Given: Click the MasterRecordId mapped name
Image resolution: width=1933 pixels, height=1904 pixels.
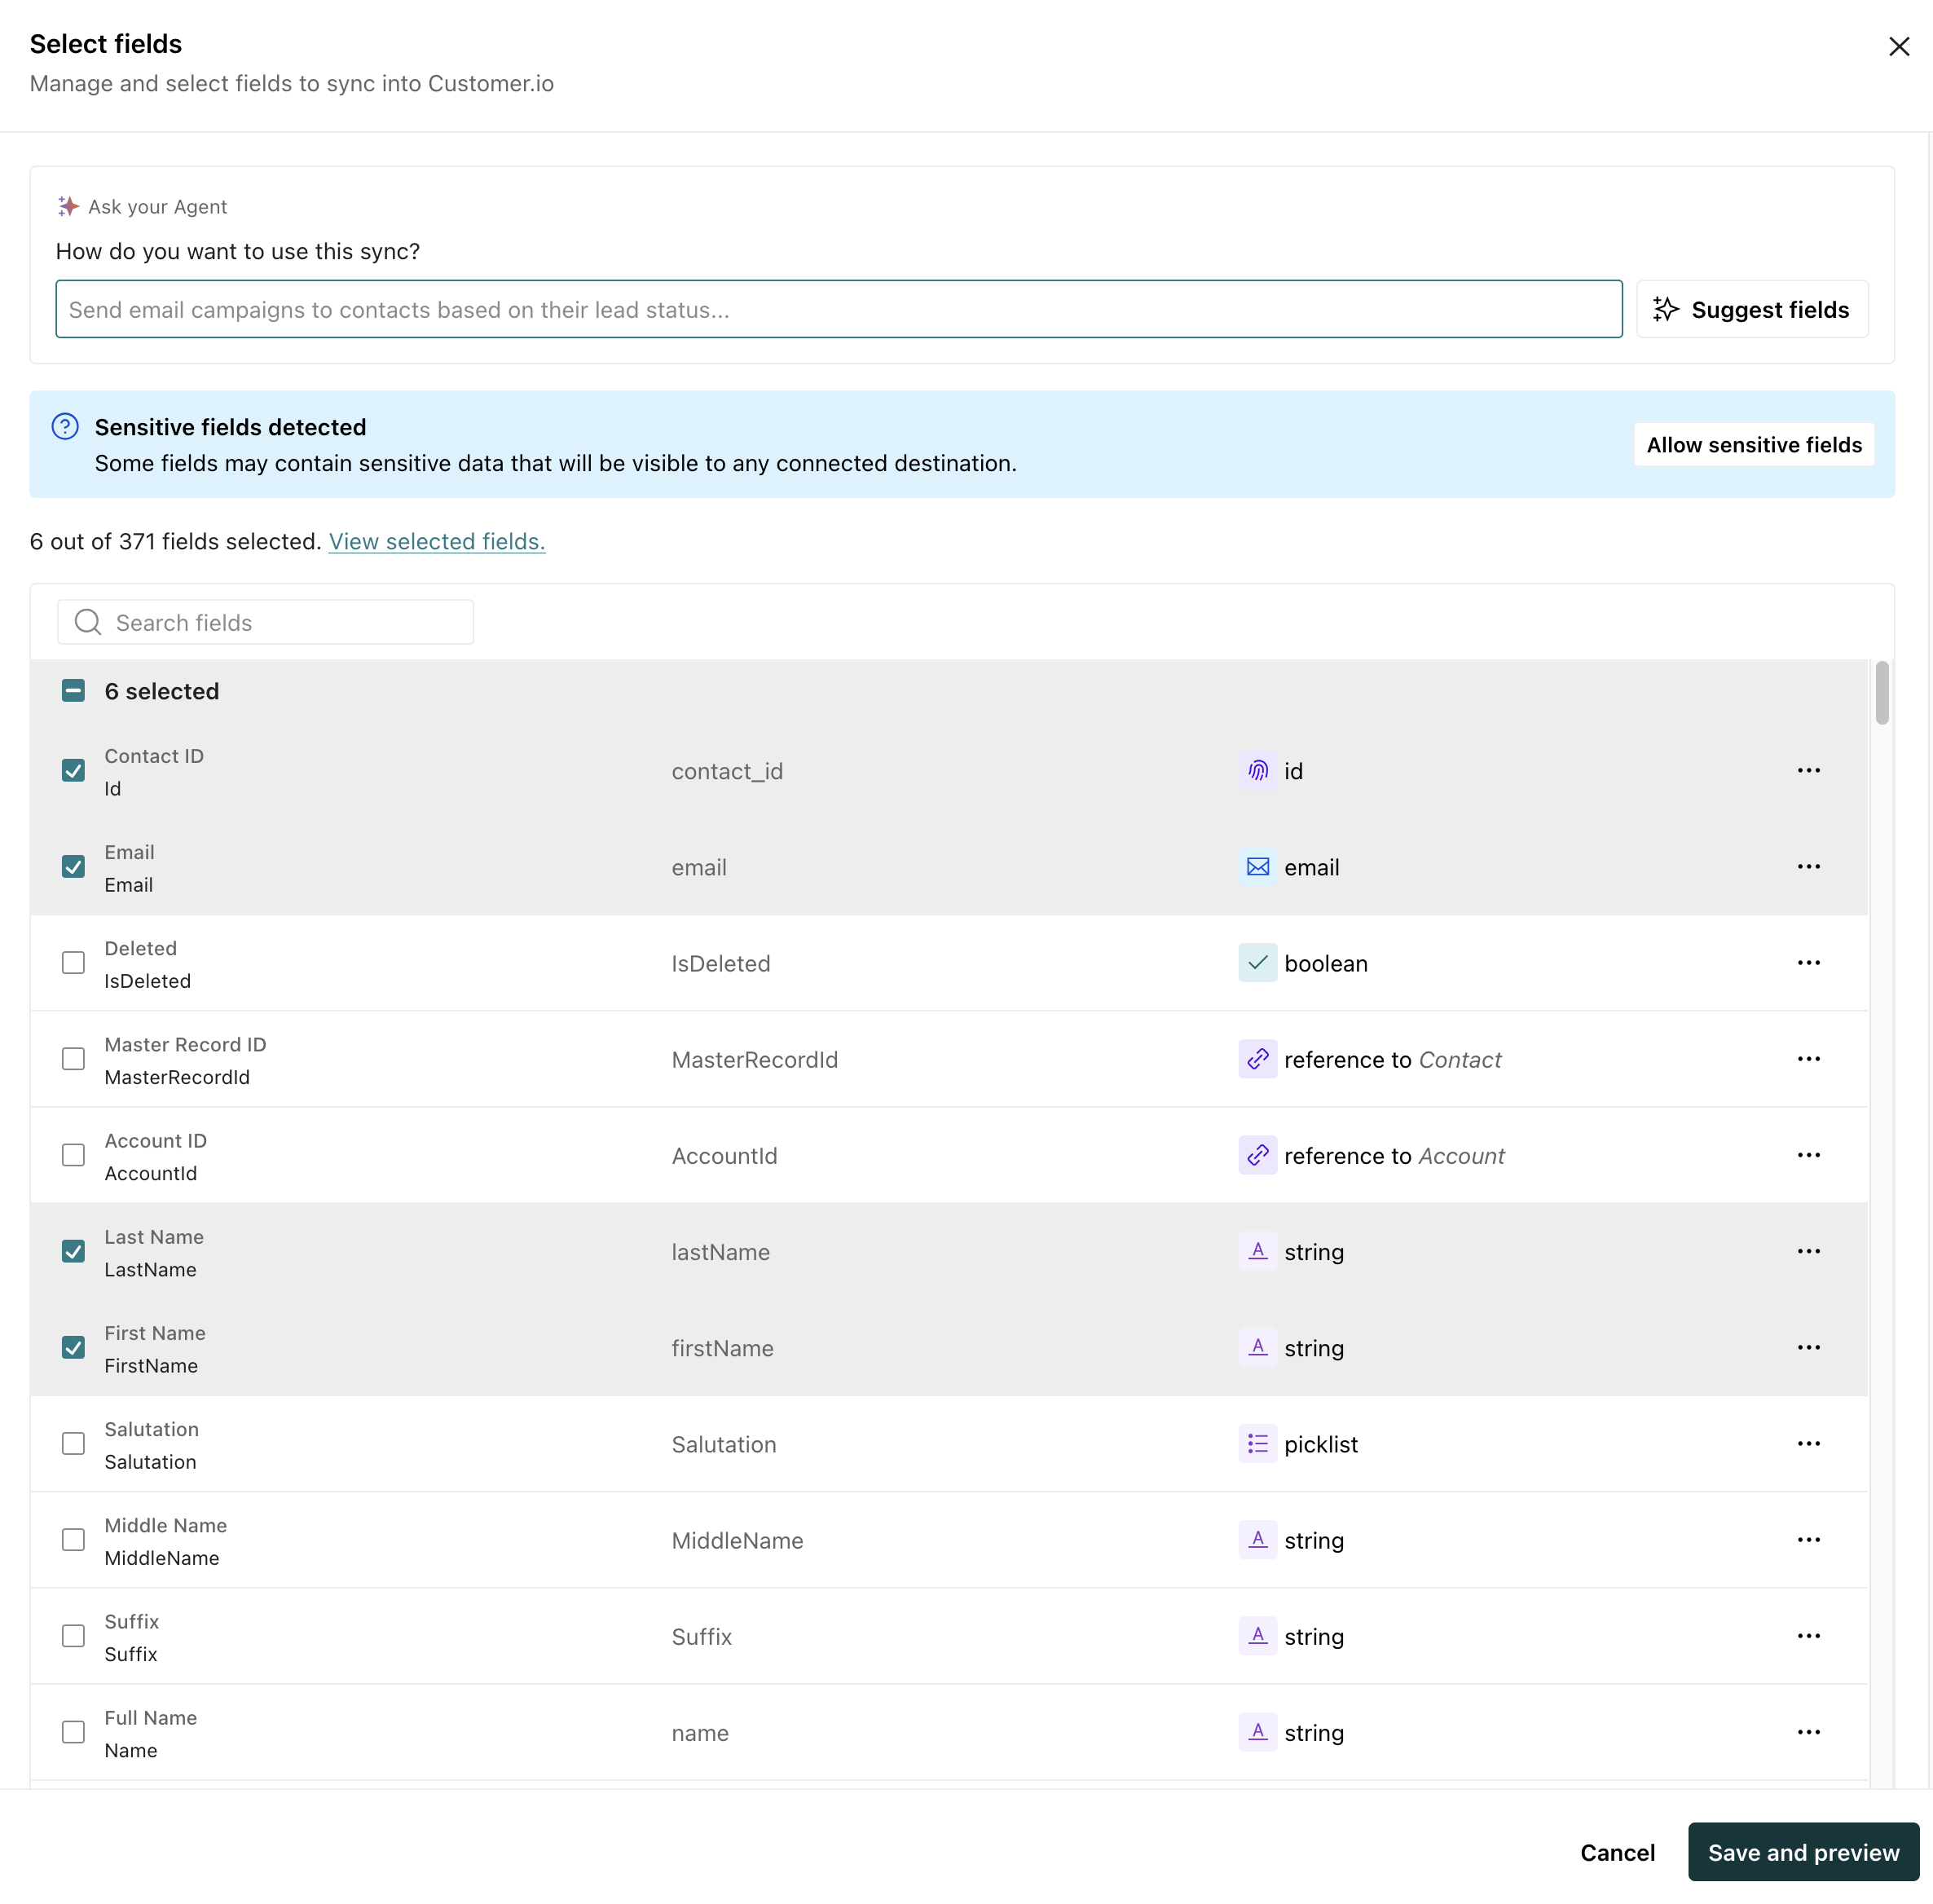Looking at the screenshot, I should pos(754,1059).
